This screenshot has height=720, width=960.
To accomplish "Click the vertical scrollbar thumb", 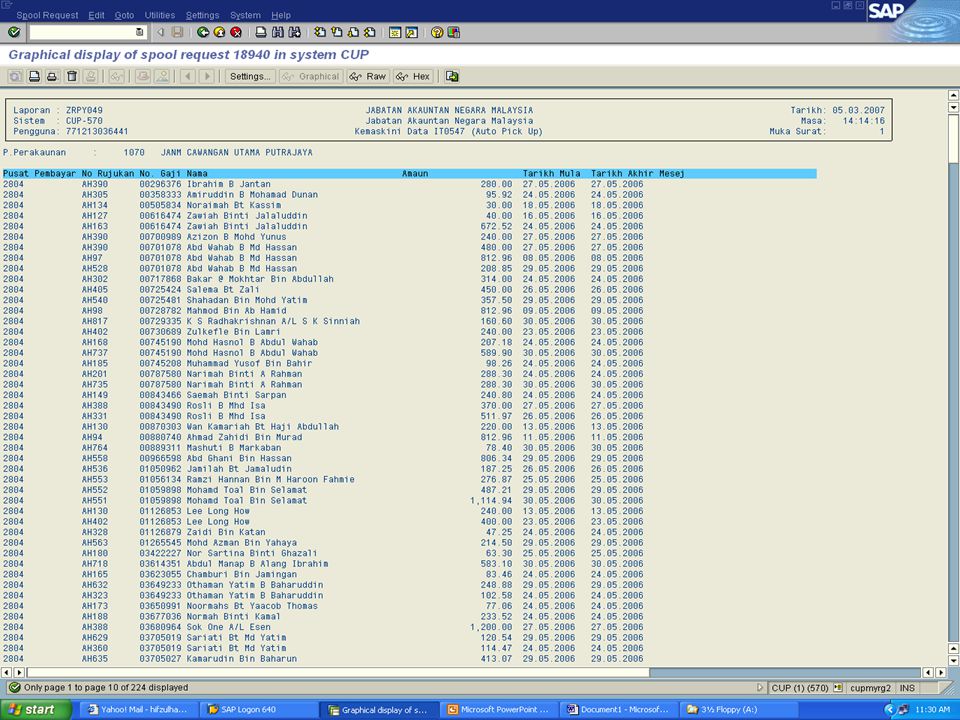I will pos(953,138).
